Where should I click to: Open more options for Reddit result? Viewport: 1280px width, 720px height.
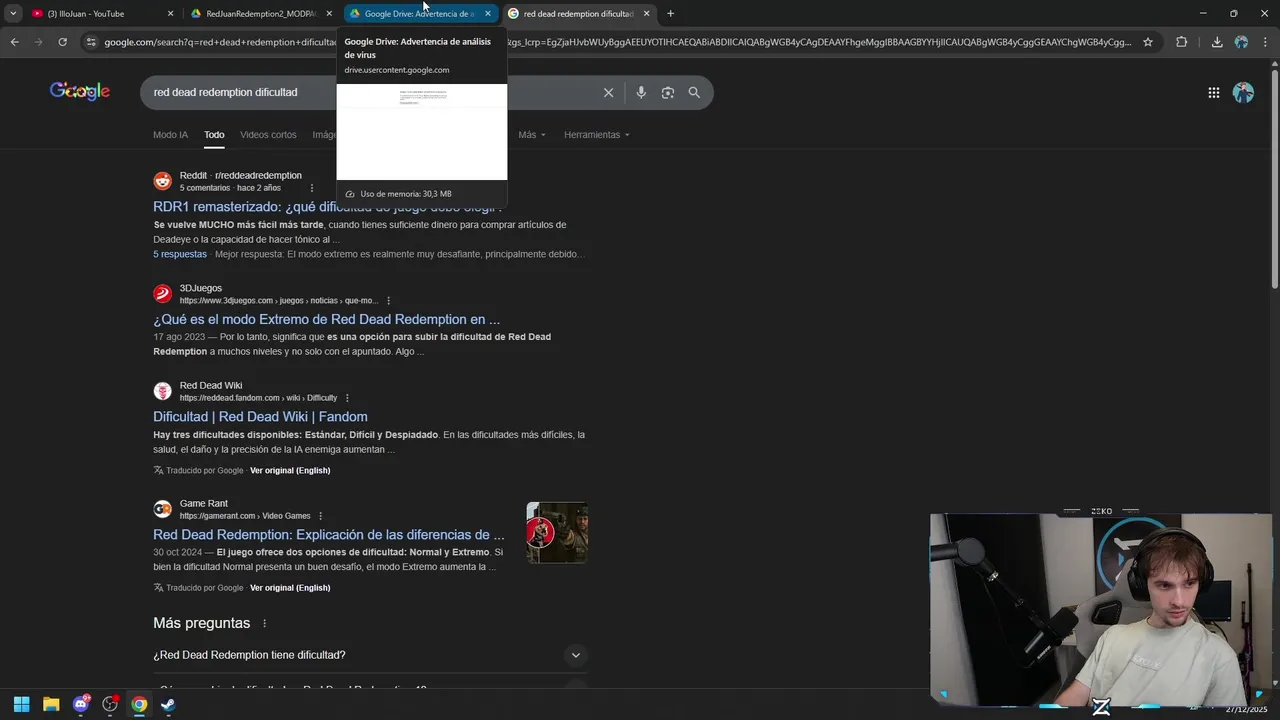click(312, 188)
